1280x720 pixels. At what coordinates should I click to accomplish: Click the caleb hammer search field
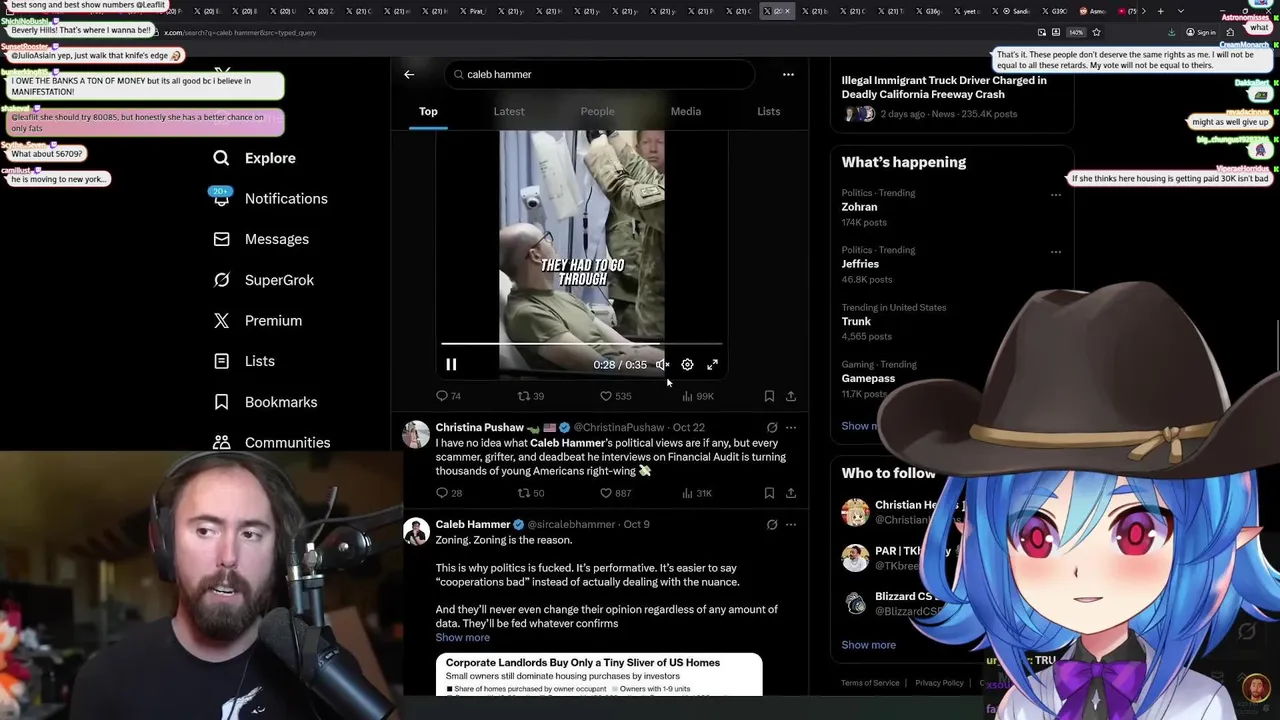pyautogui.click(x=599, y=74)
